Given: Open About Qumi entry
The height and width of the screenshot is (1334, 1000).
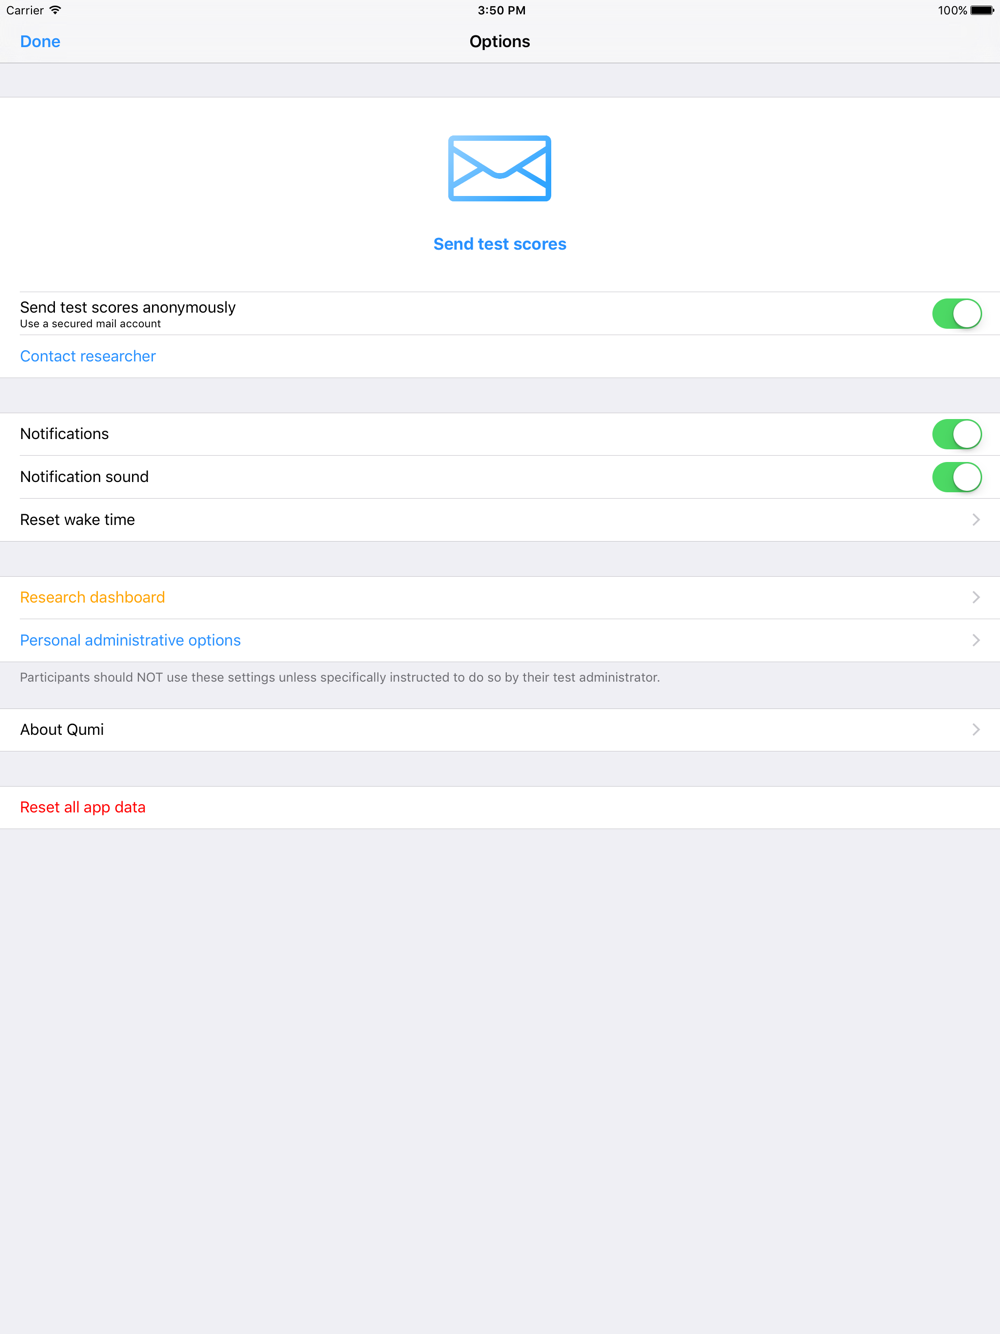Looking at the screenshot, I should point(500,730).
